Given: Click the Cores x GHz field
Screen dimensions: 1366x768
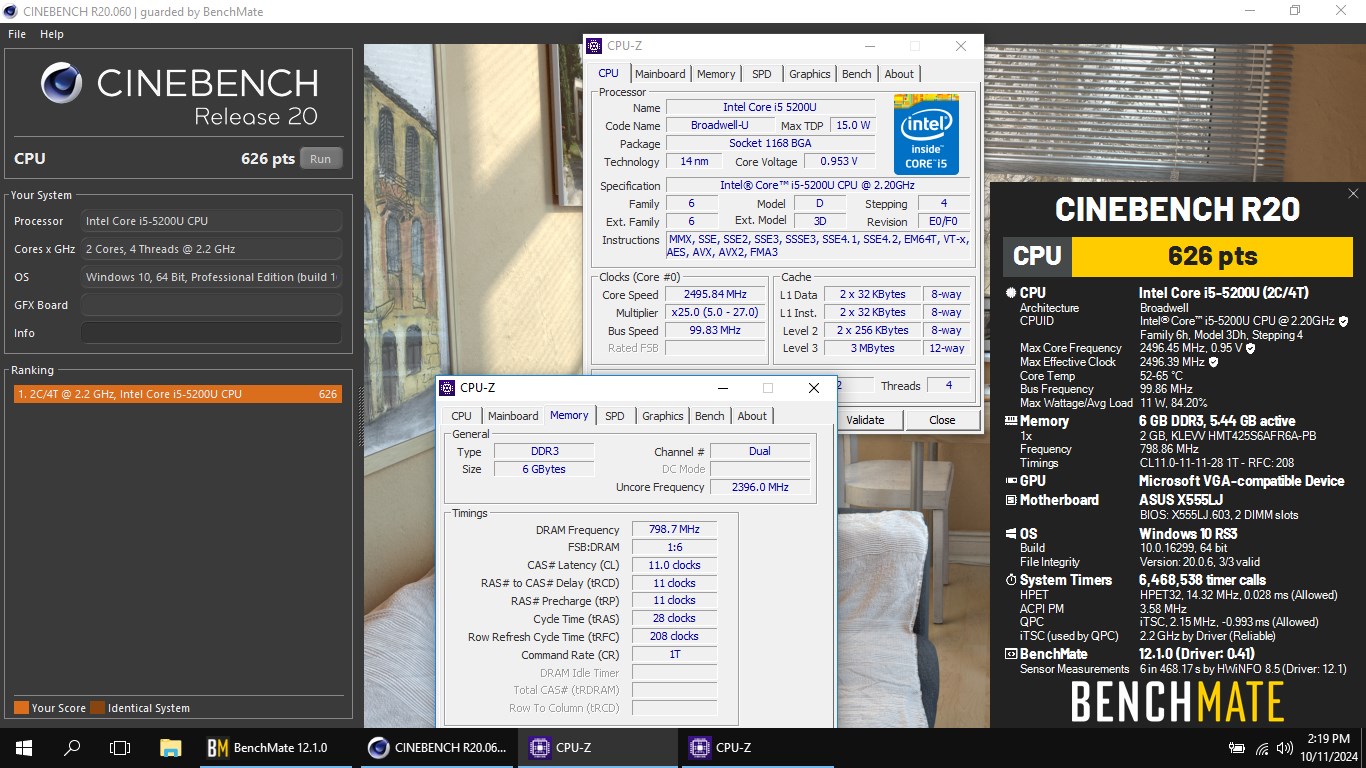Looking at the screenshot, I should [211, 249].
